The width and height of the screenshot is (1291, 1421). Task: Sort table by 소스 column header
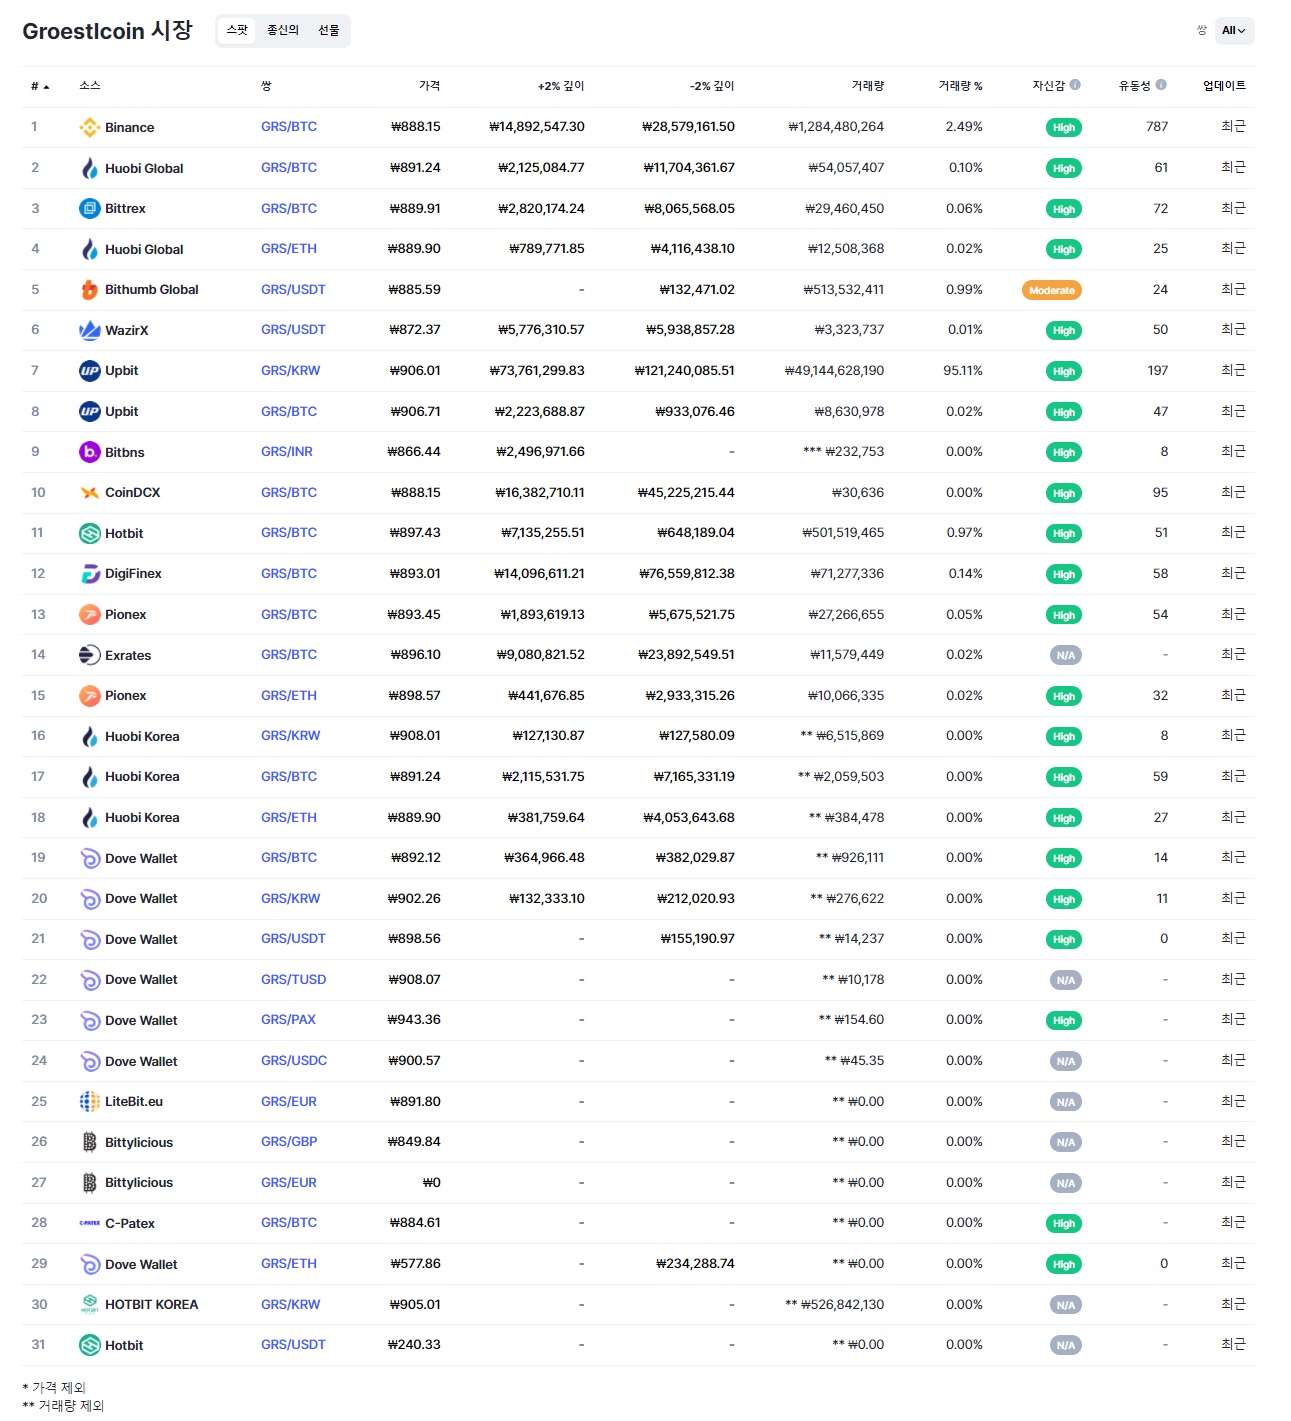[x=90, y=86]
